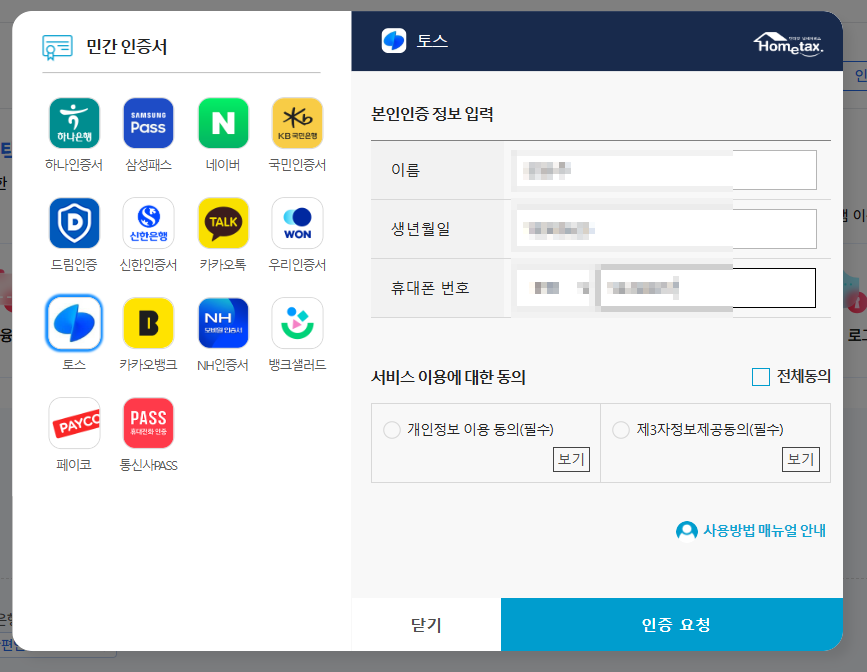Screen dimensions: 867x672
Task: Select the Dream certificate (드림인증) icon
Action: [74, 223]
